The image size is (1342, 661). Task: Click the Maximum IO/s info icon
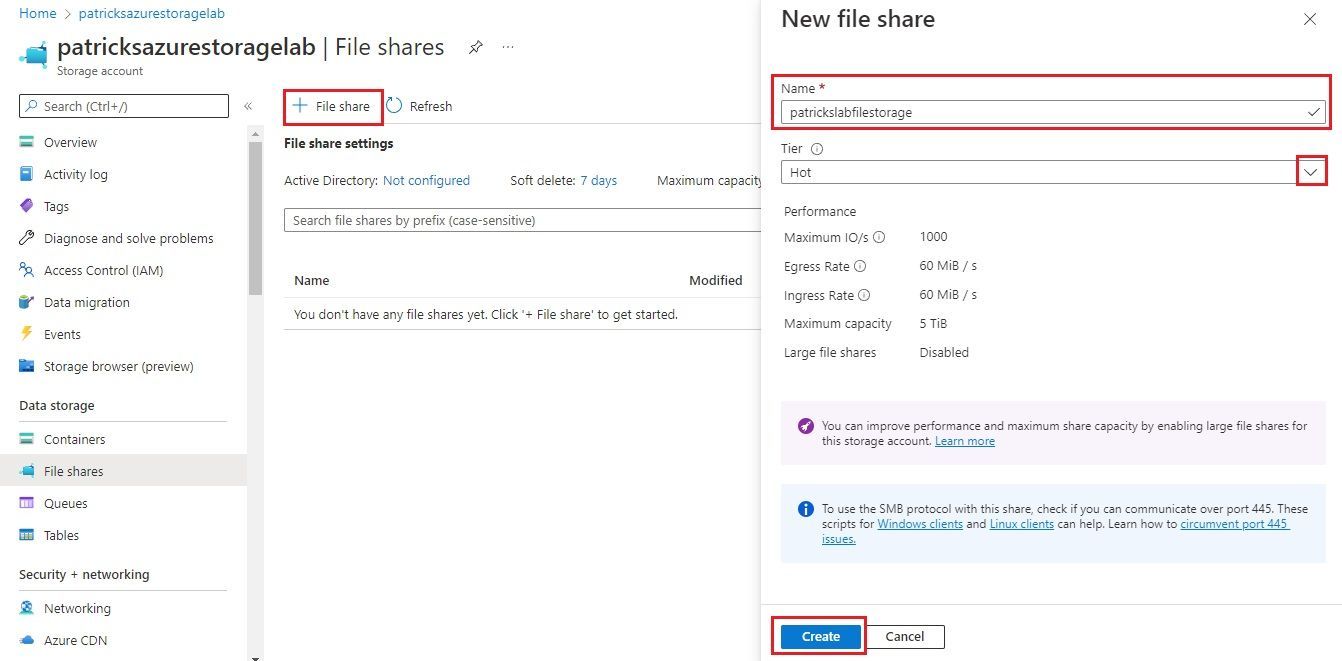(x=879, y=238)
